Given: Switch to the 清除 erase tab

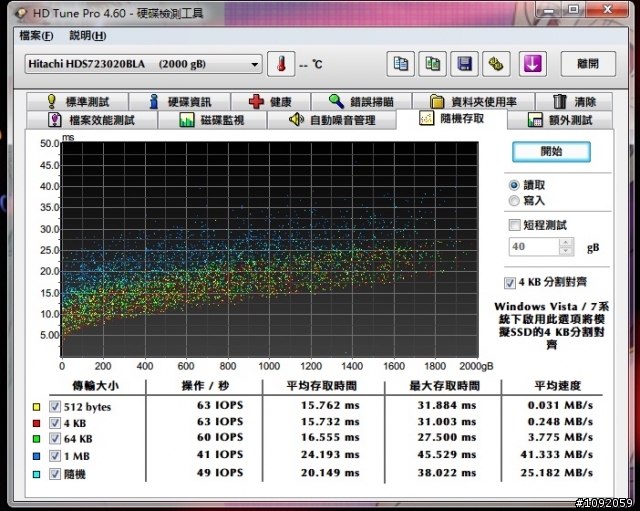Looking at the screenshot, I should pos(574,101).
